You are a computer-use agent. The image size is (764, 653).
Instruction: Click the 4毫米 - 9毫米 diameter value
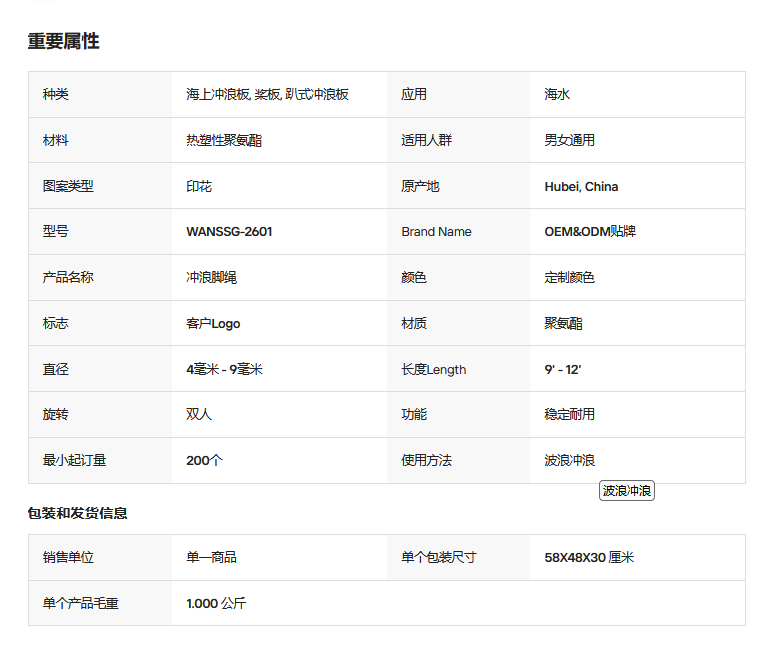coord(224,369)
